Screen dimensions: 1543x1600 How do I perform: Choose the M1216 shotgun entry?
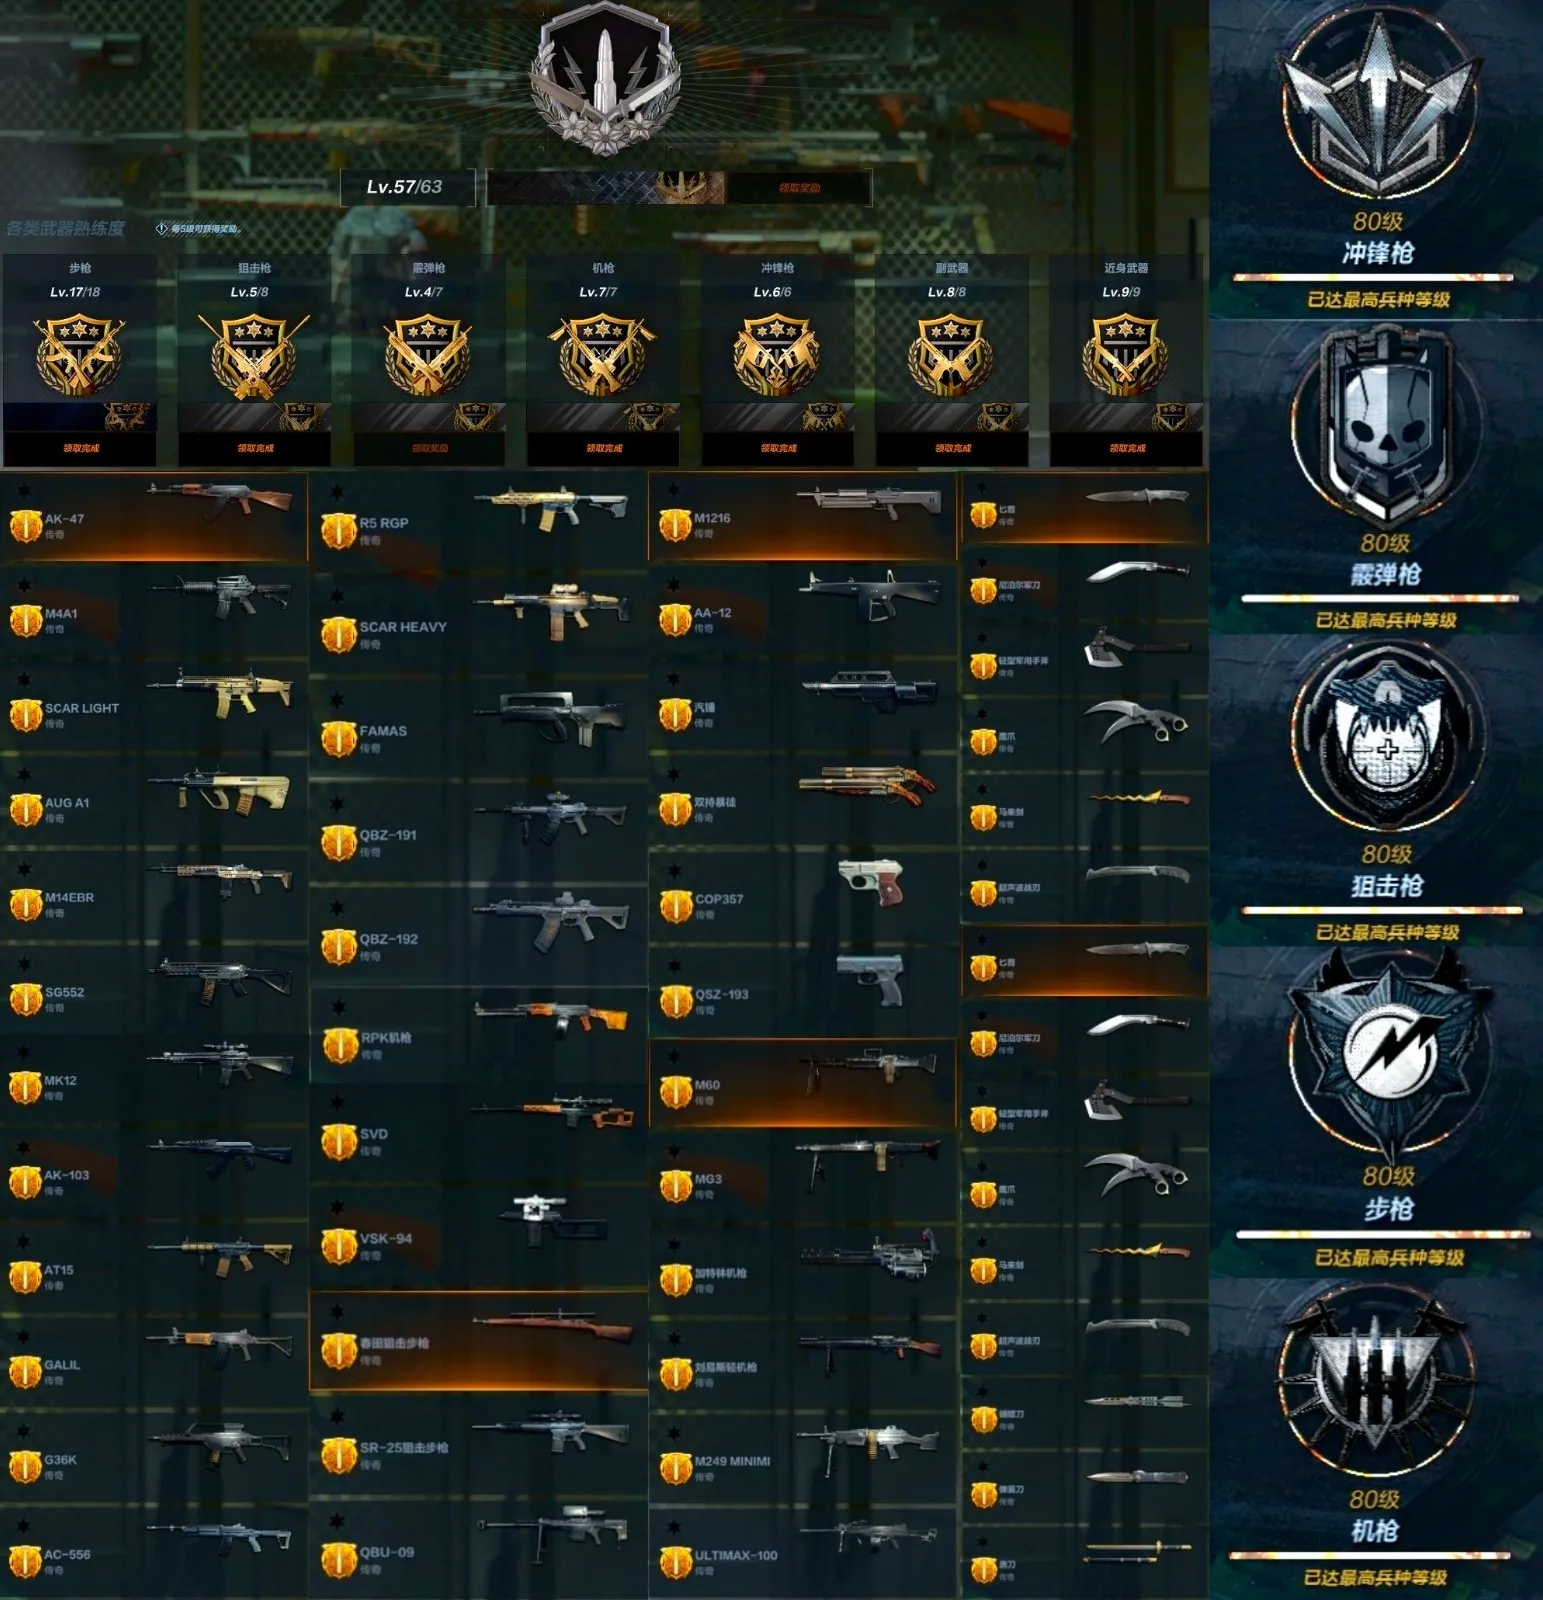803,516
